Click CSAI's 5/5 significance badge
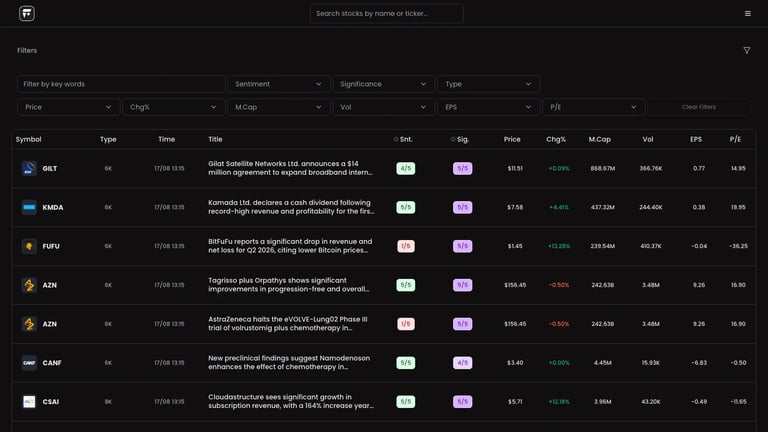The width and height of the screenshot is (768, 432). coord(462,402)
